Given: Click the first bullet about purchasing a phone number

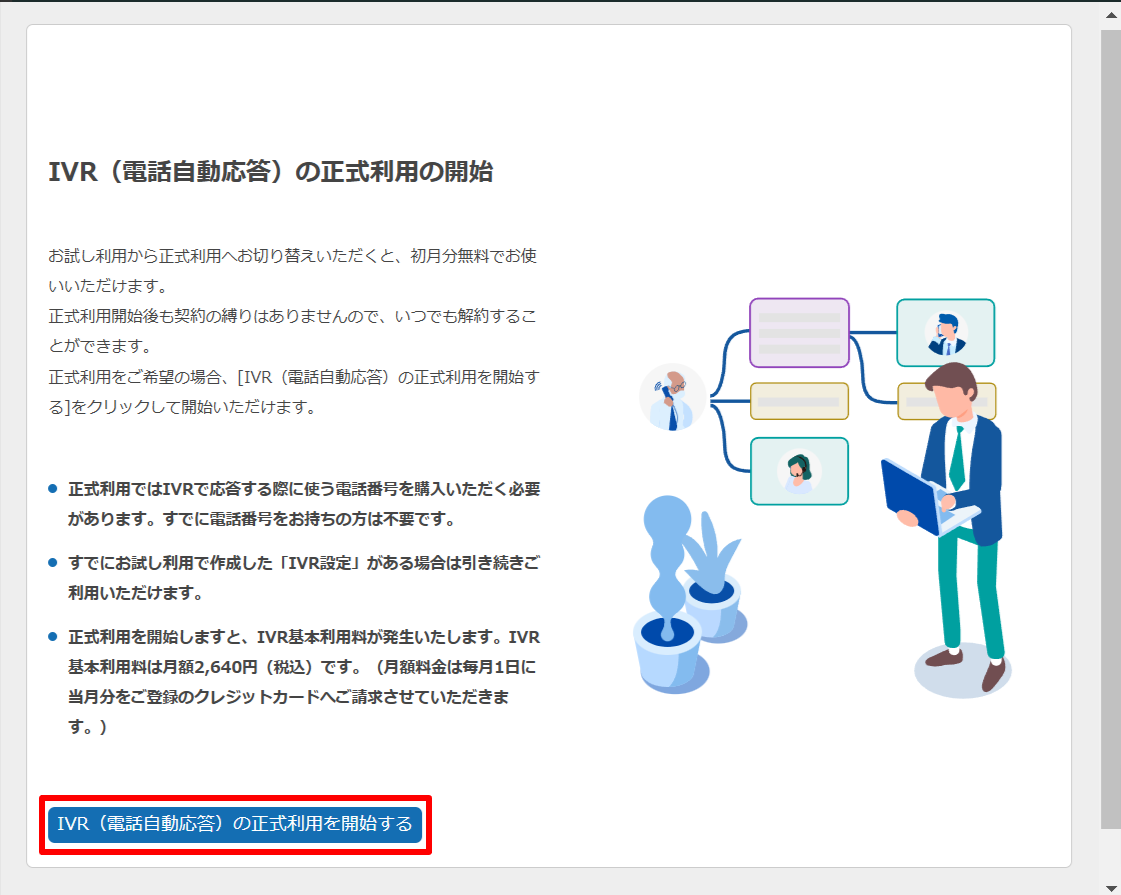Looking at the screenshot, I should (x=304, y=504).
